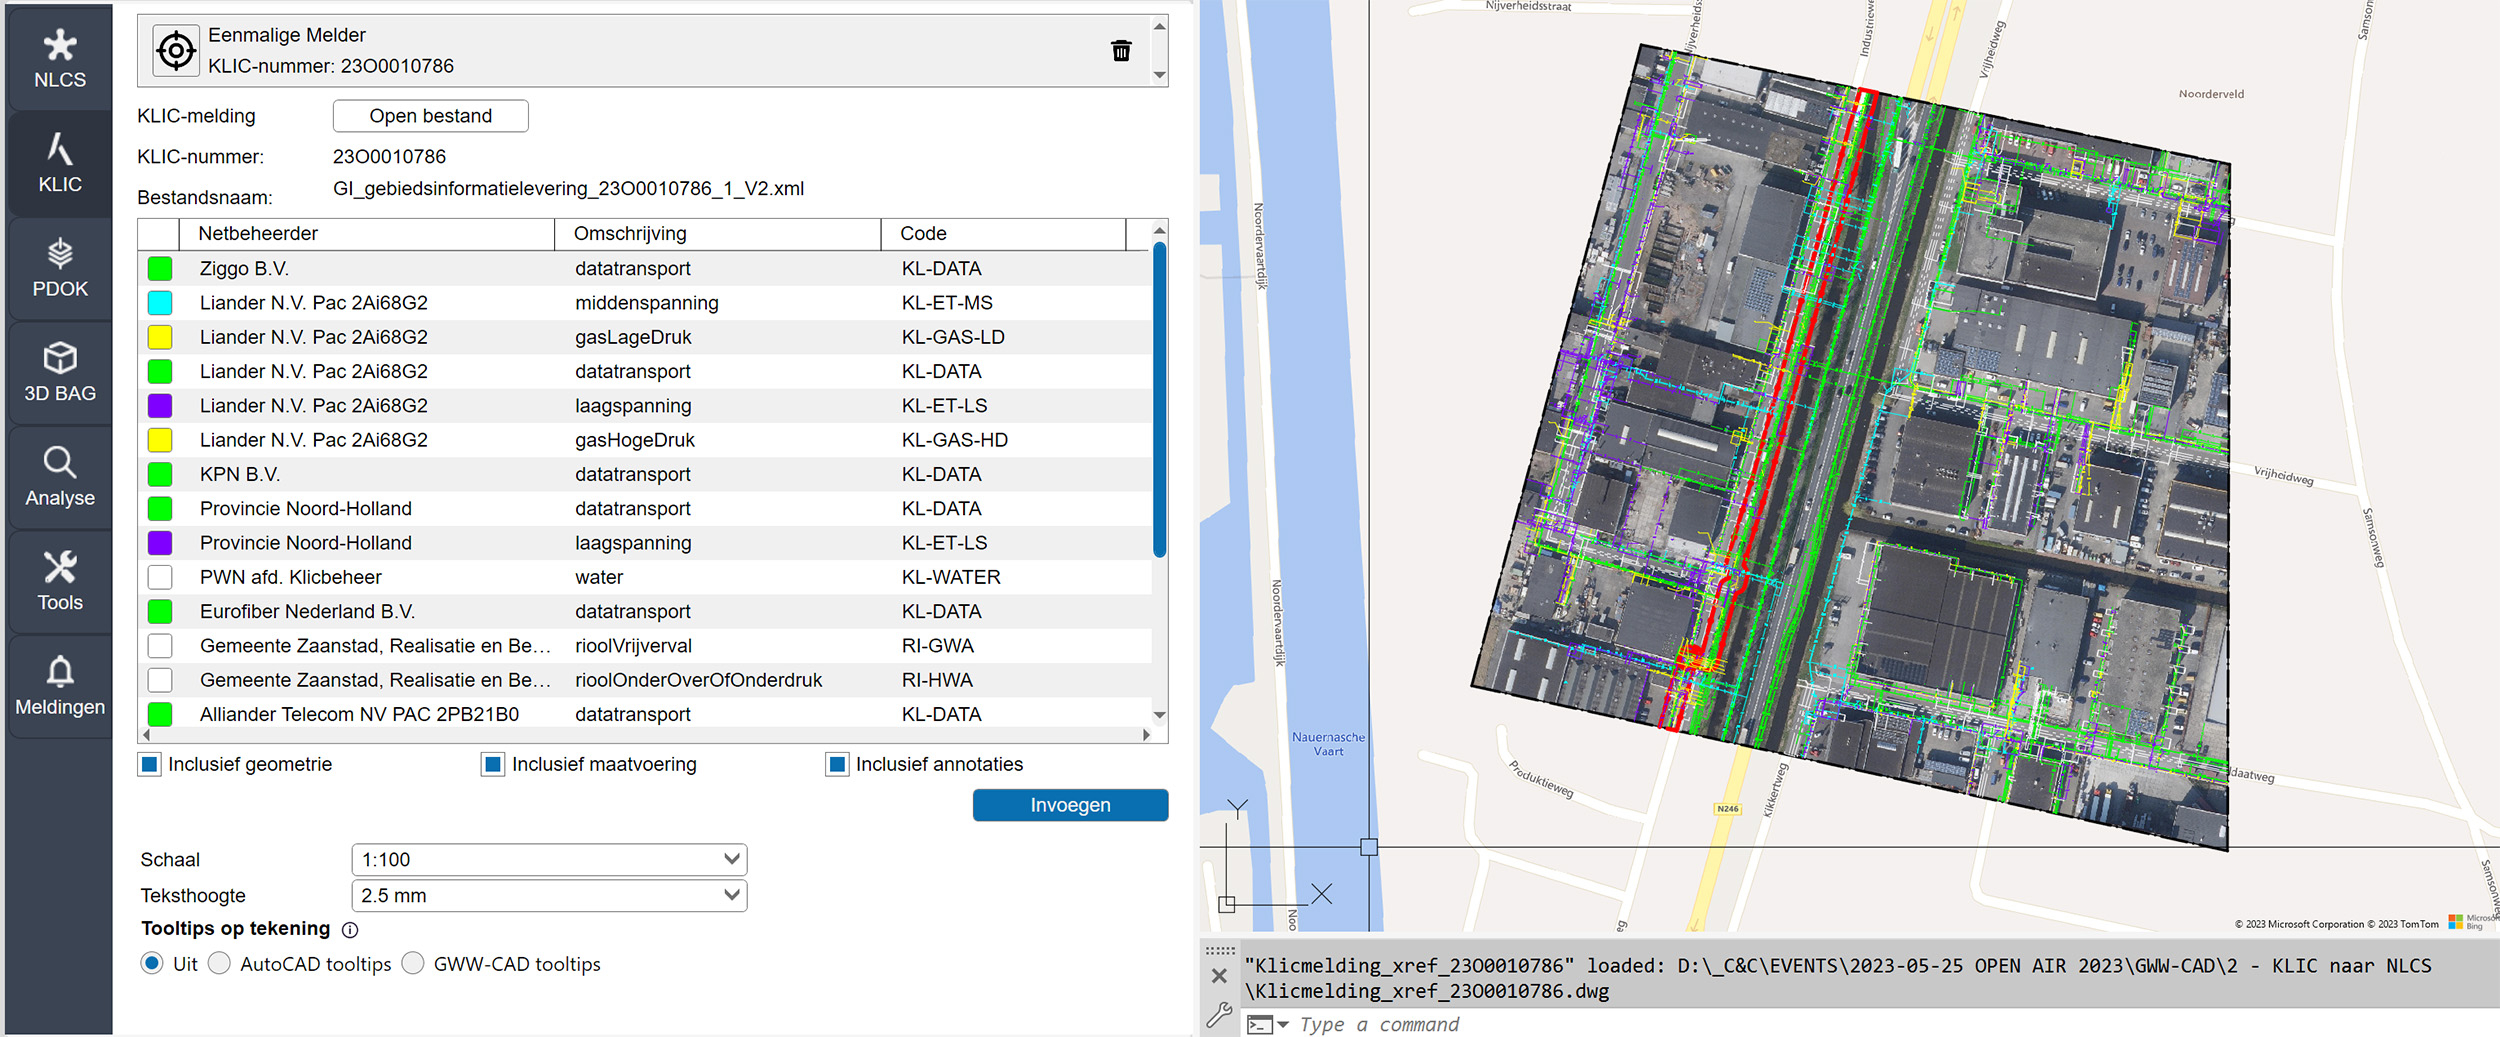Open the Schaal 1:100 dropdown
Image resolution: width=2500 pixels, height=1037 pixels.
coord(549,859)
